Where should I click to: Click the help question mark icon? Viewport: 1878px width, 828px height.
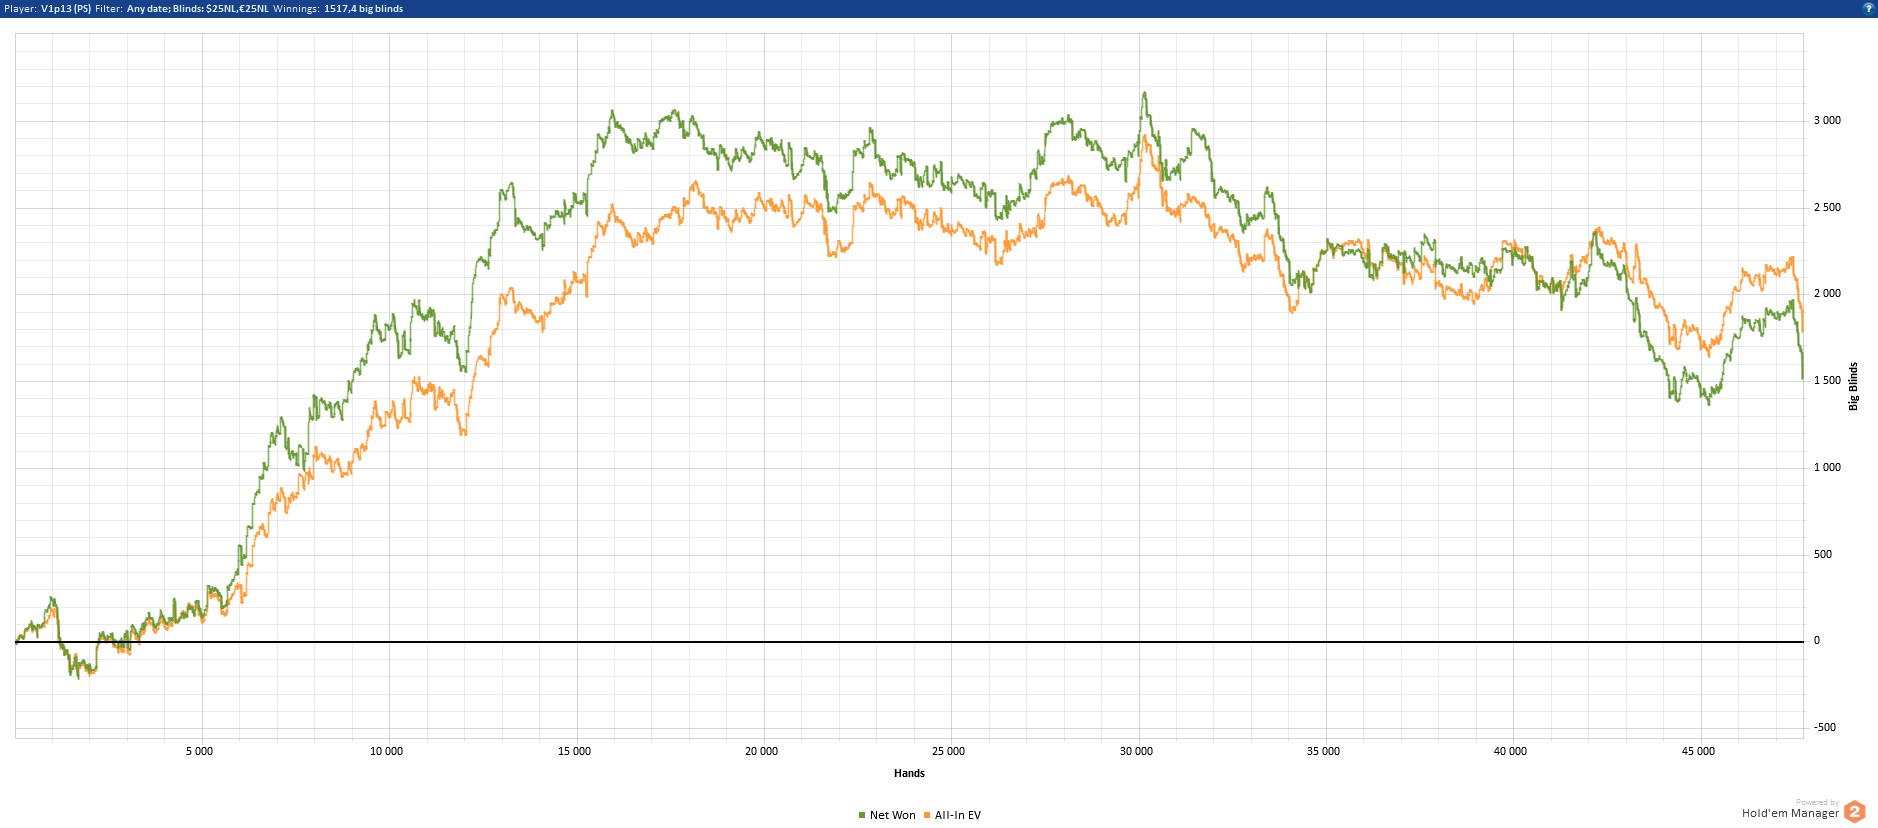1867,8
